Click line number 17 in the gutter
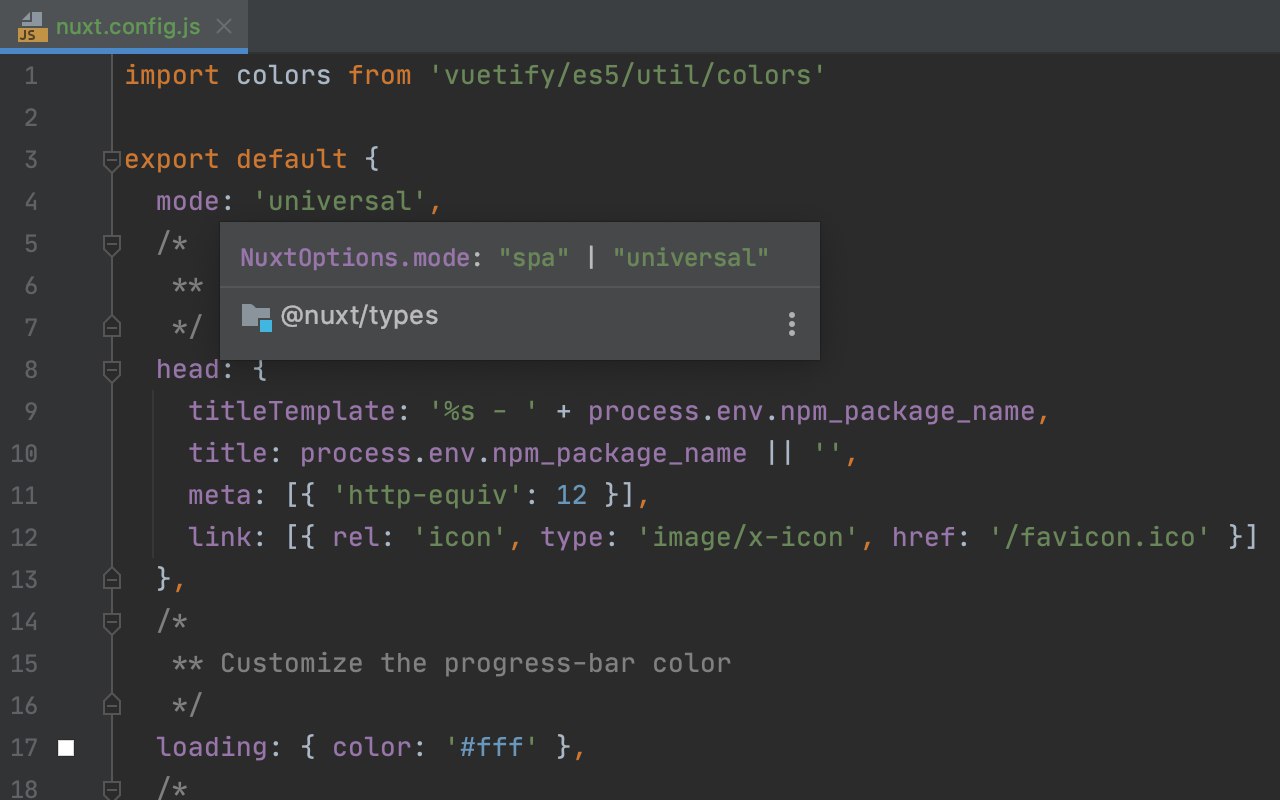Viewport: 1280px width, 800px height. (23, 748)
